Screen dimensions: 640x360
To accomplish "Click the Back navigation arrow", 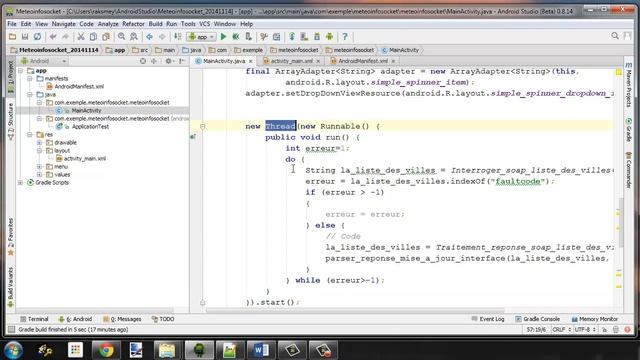I will tap(149, 37).
